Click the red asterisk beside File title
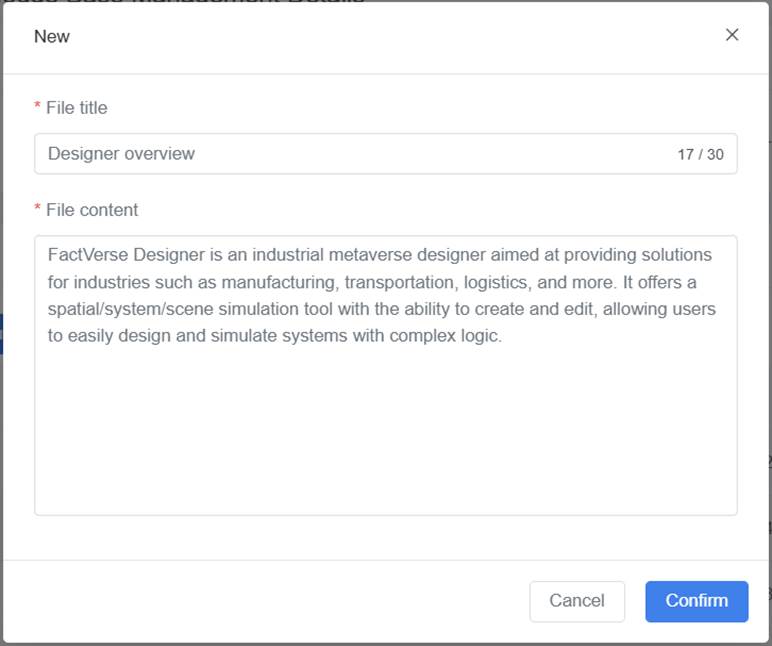Image resolution: width=772 pixels, height=646 pixels. 38,108
